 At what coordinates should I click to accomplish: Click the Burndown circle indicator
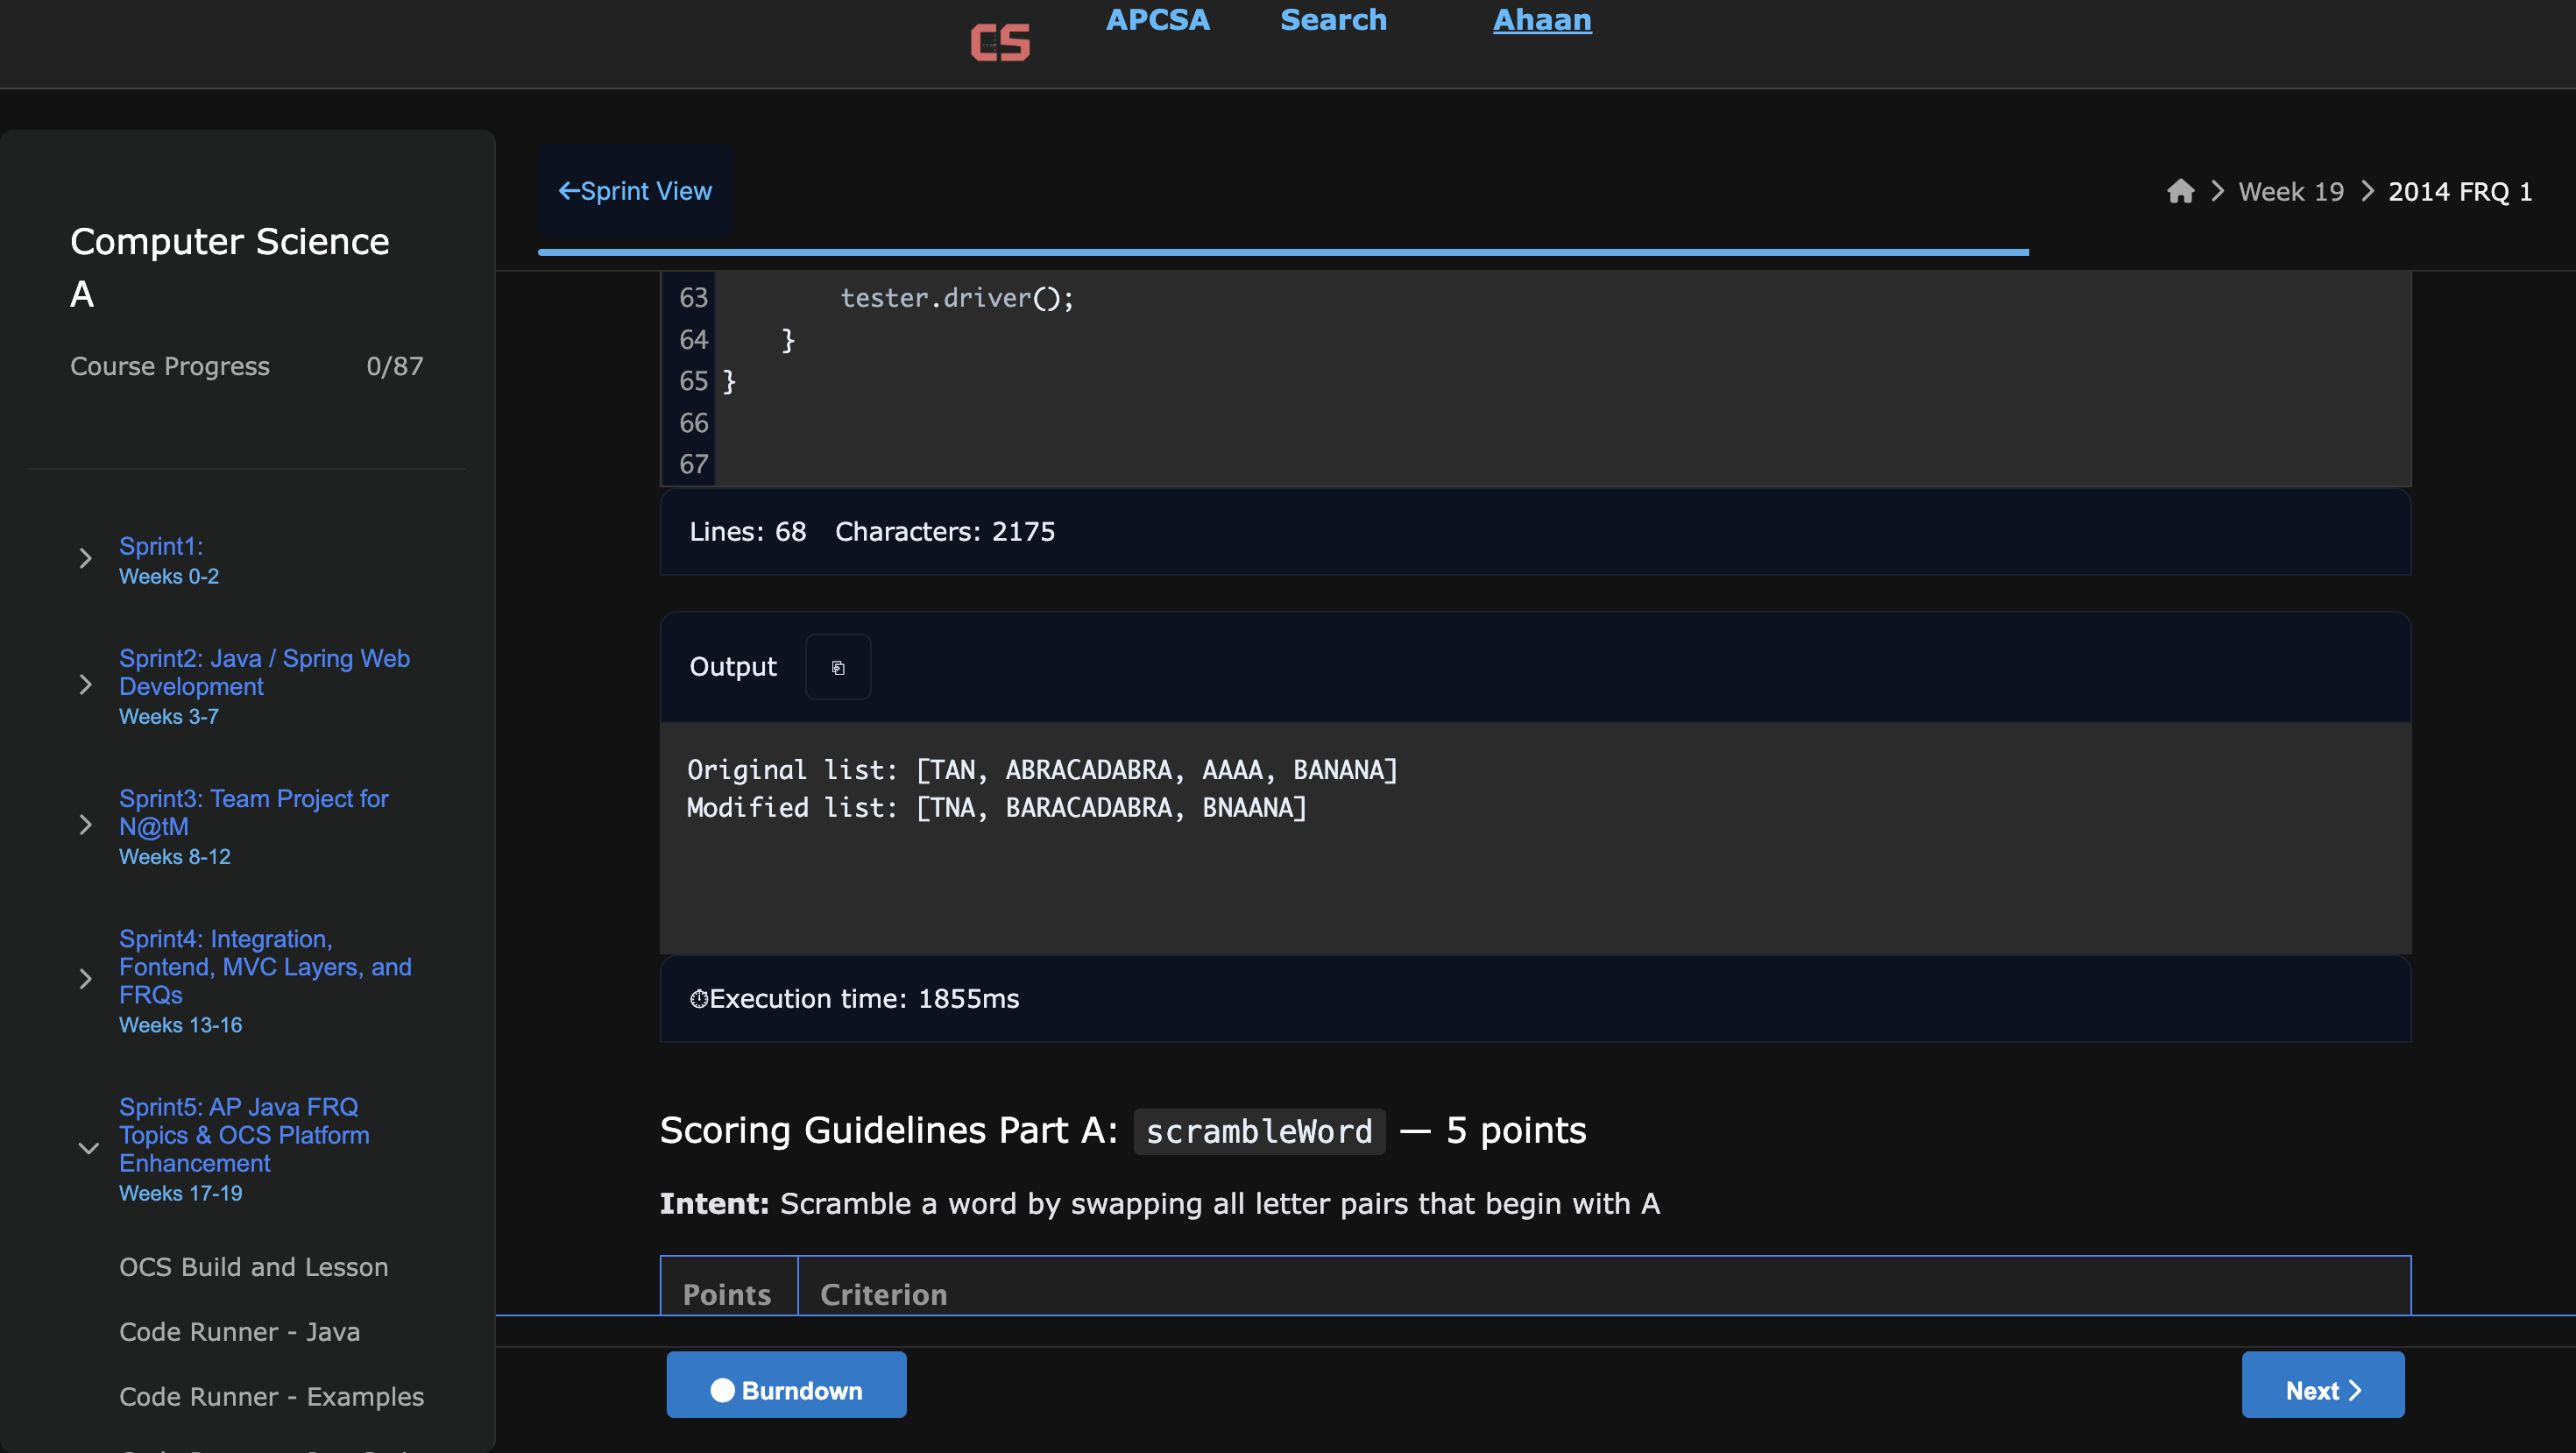(722, 1390)
